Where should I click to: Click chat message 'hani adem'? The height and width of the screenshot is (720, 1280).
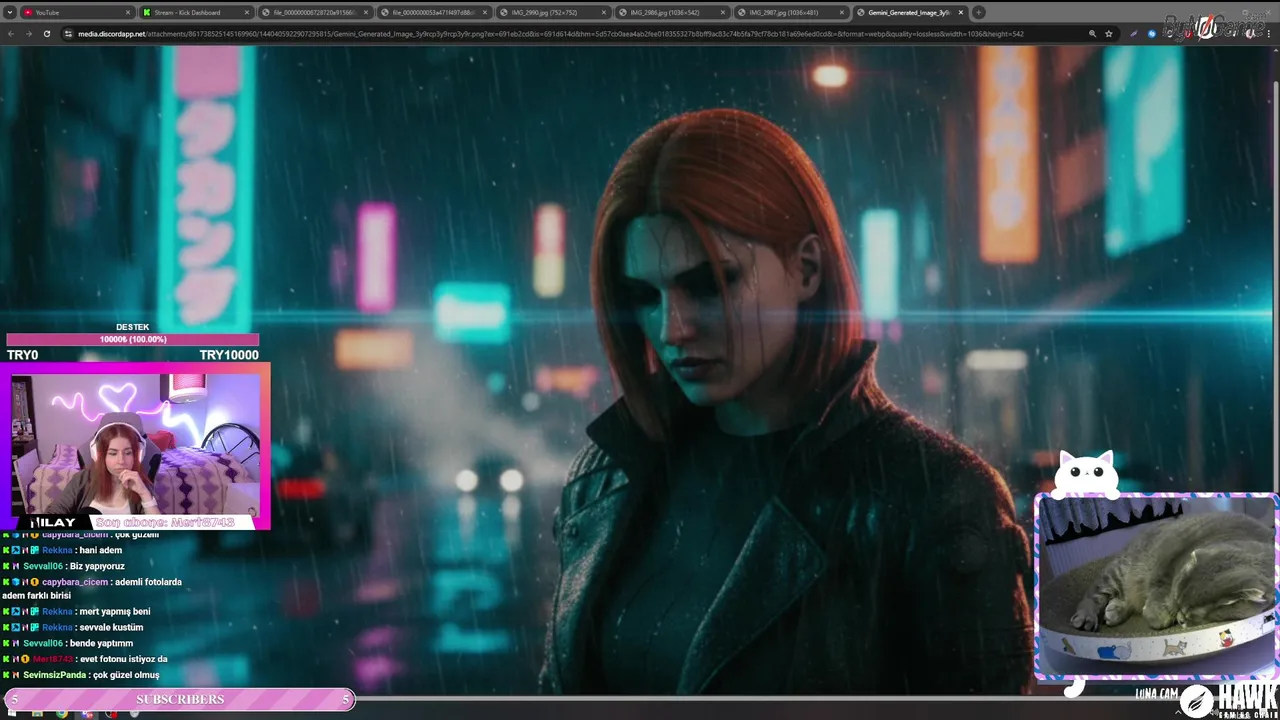pyautogui.click(x=100, y=550)
